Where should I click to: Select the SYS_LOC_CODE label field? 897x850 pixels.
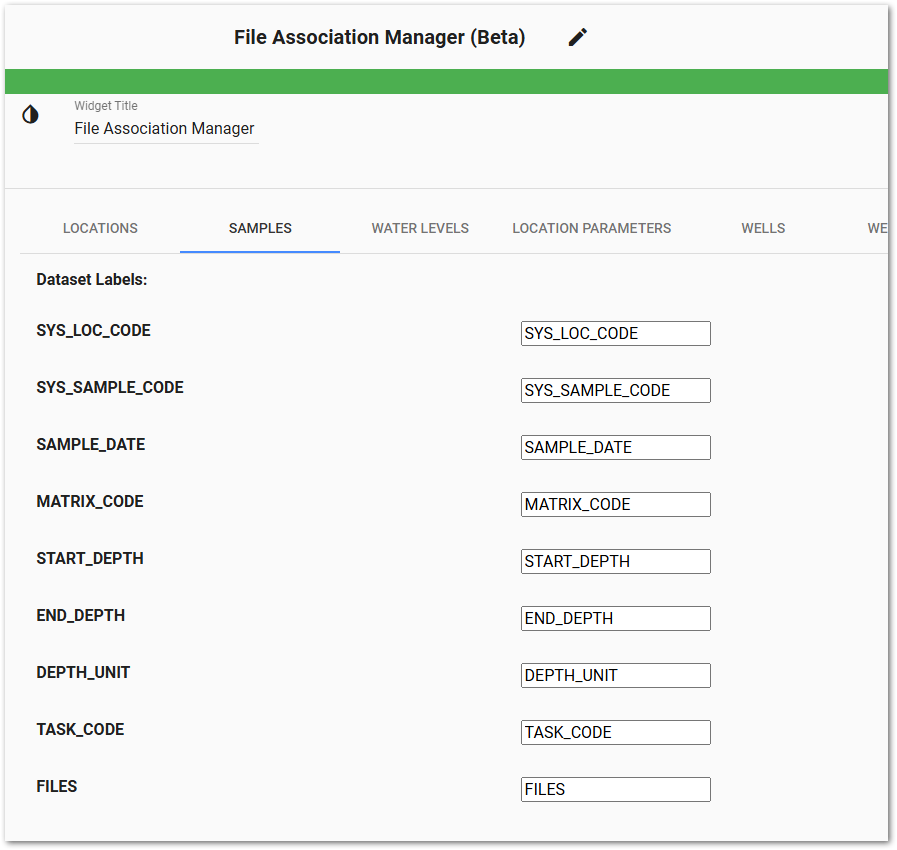pyautogui.click(x=615, y=333)
